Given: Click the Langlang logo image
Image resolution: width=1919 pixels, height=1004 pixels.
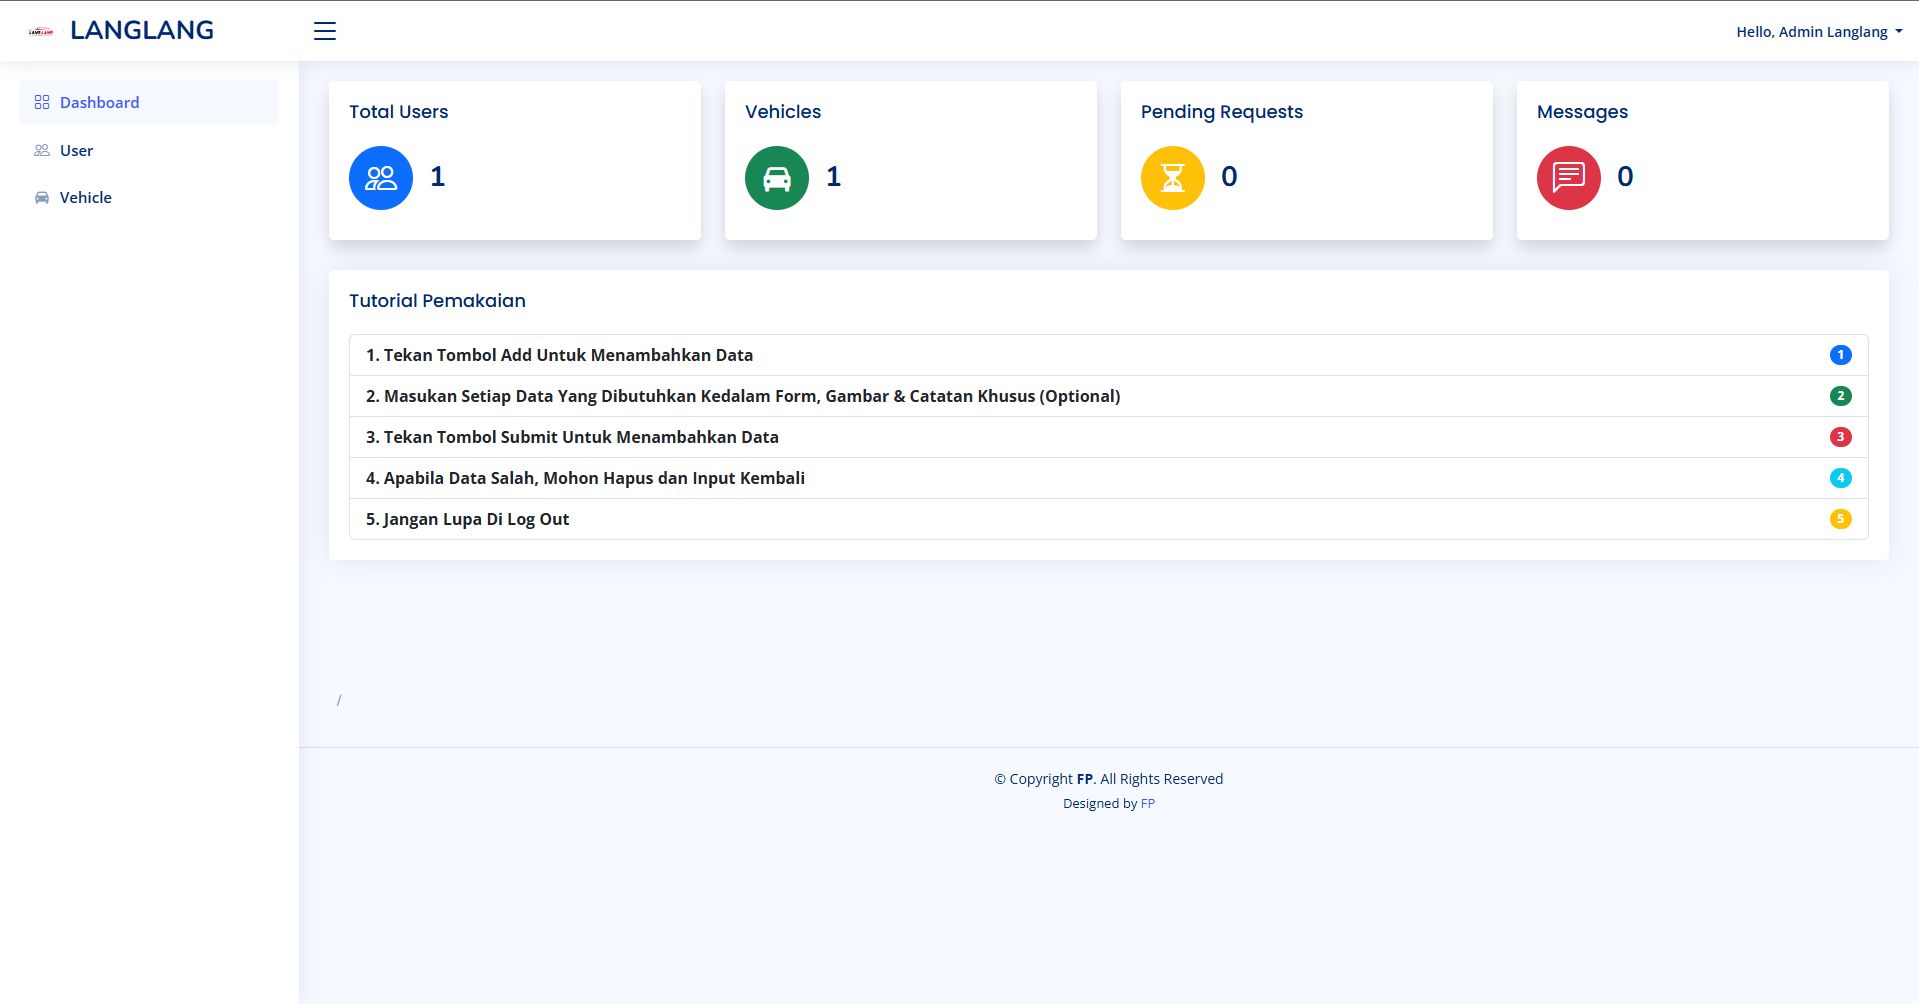Looking at the screenshot, I should pyautogui.click(x=41, y=32).
